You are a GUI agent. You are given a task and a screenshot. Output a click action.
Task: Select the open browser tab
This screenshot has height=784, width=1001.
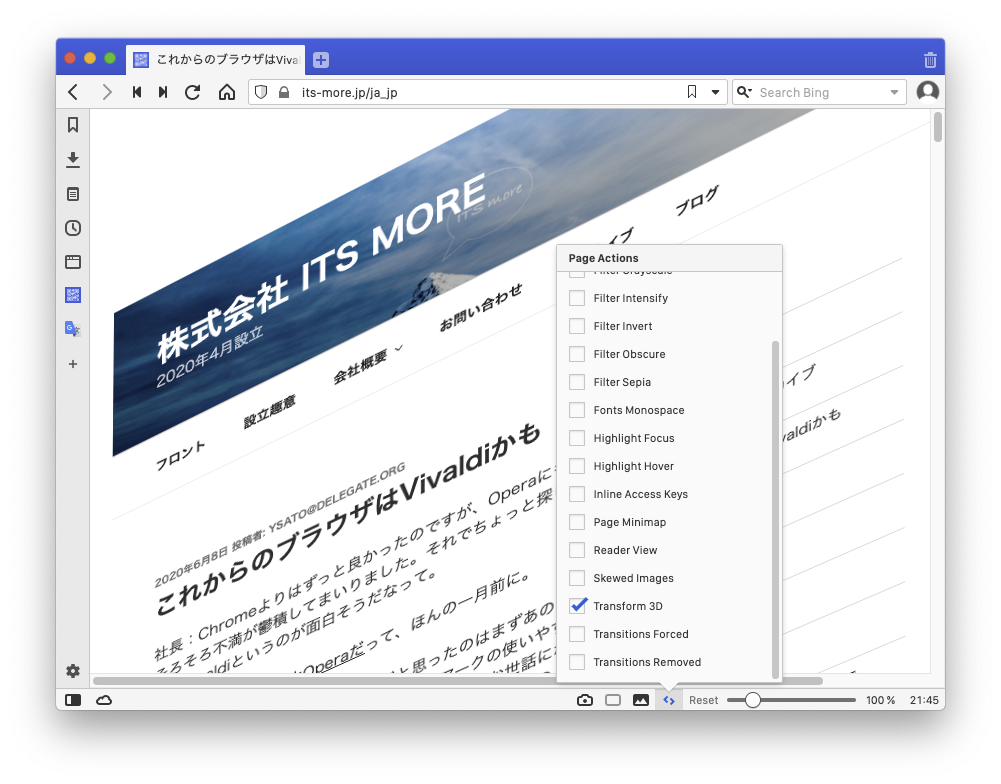tap(216, 60)
